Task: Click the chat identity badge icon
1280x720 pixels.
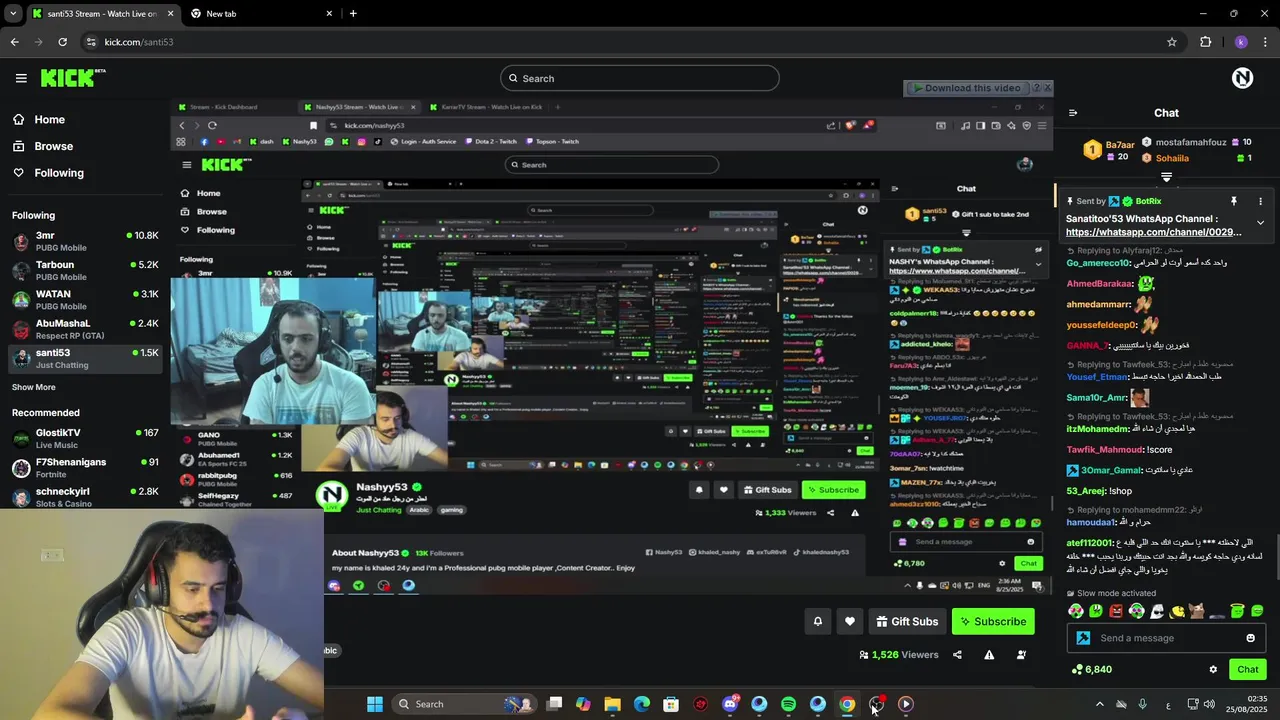Action: [1083, 638]
